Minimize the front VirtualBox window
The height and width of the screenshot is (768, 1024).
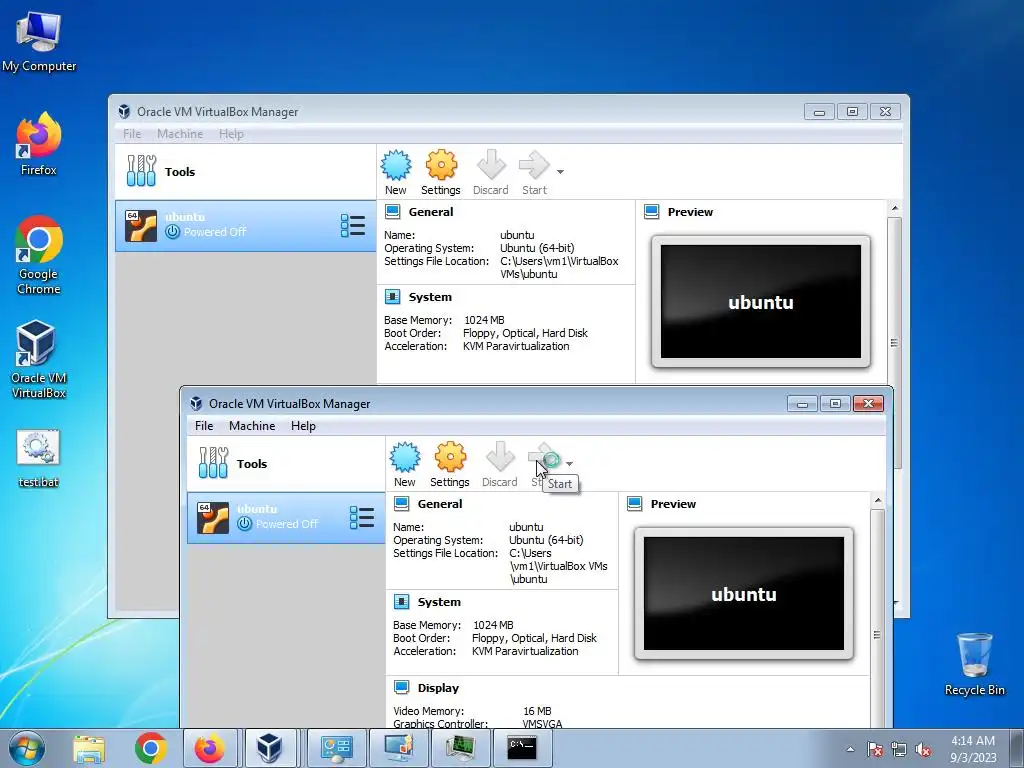point(803,404)
